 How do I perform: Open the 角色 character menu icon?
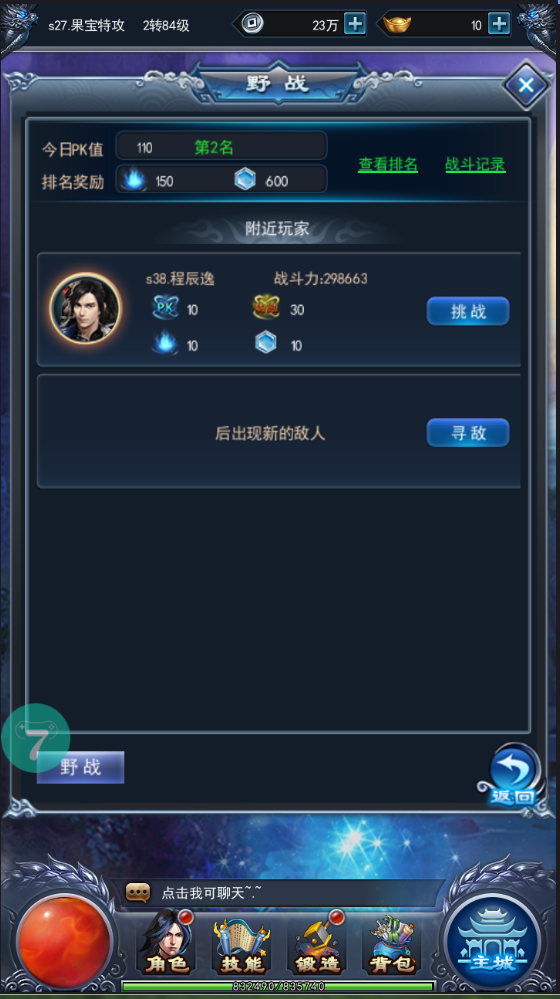[168, 943]
